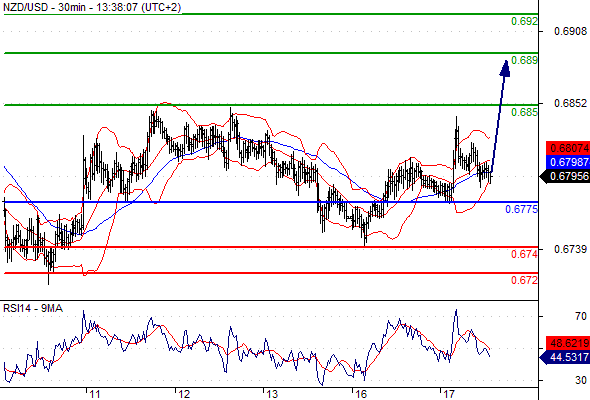Select date 17 on the time axis
This screenshot has height=400, width=590.
click(449, 394)
